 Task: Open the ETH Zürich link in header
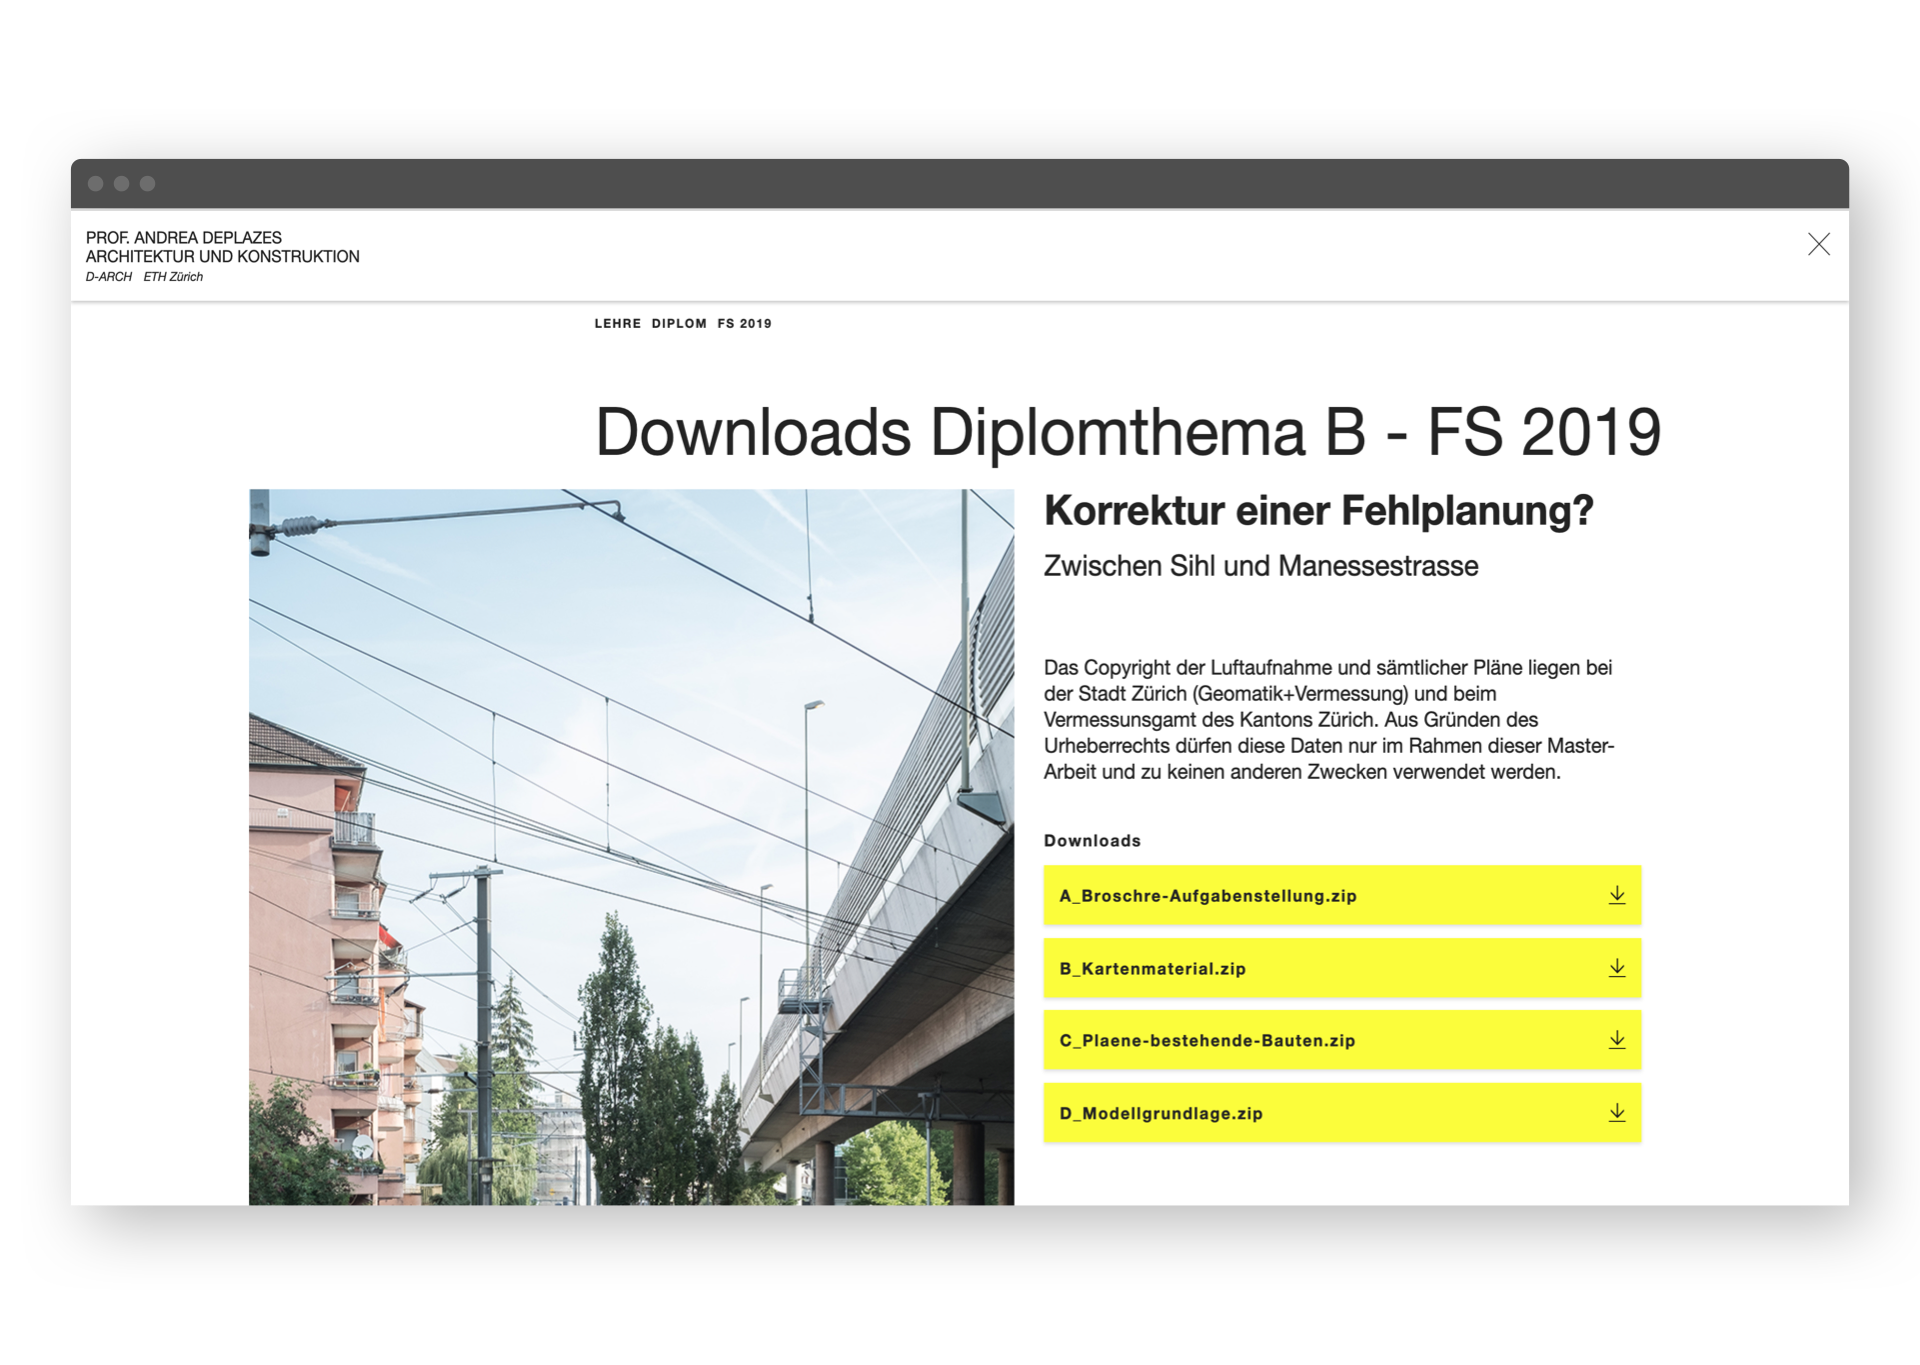[x=173, y=277]
